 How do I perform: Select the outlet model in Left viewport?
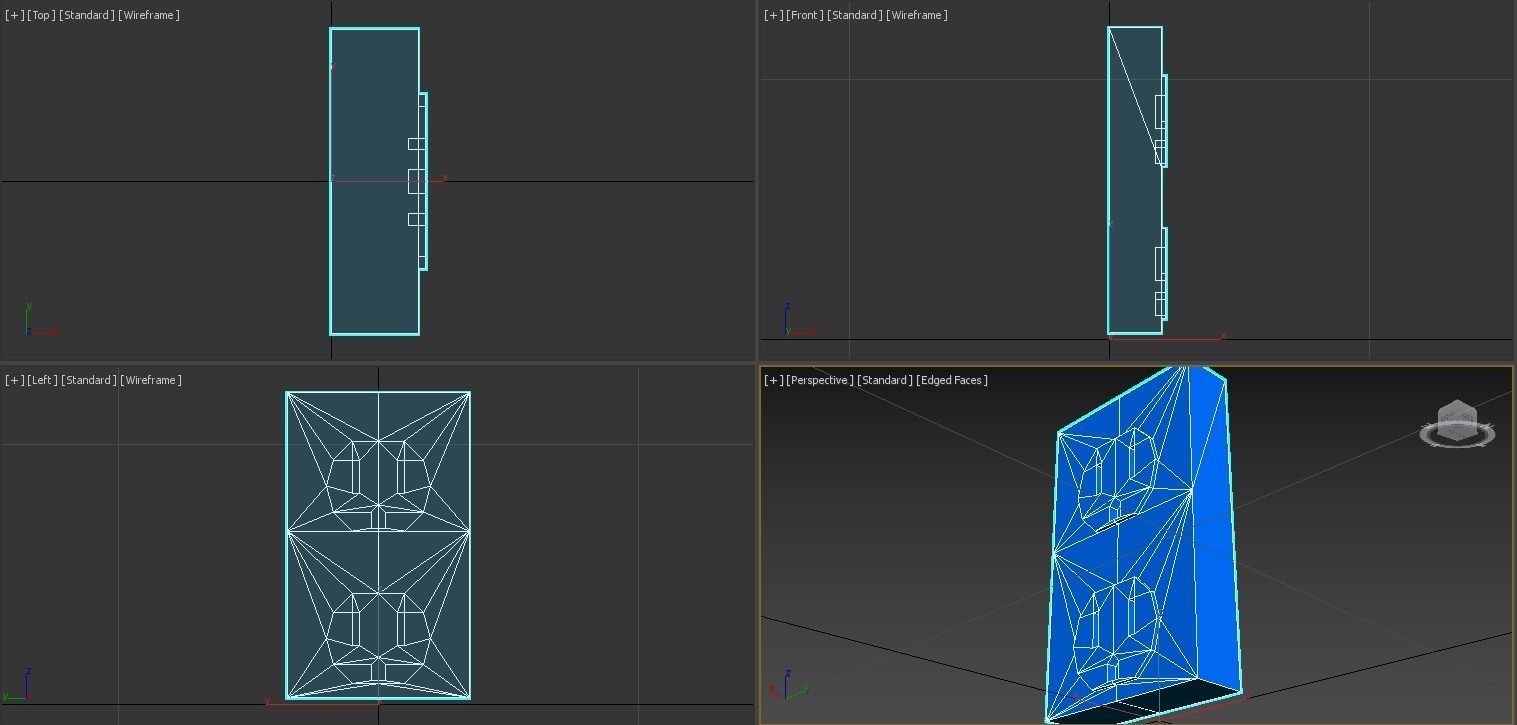(x=378, y=545)
